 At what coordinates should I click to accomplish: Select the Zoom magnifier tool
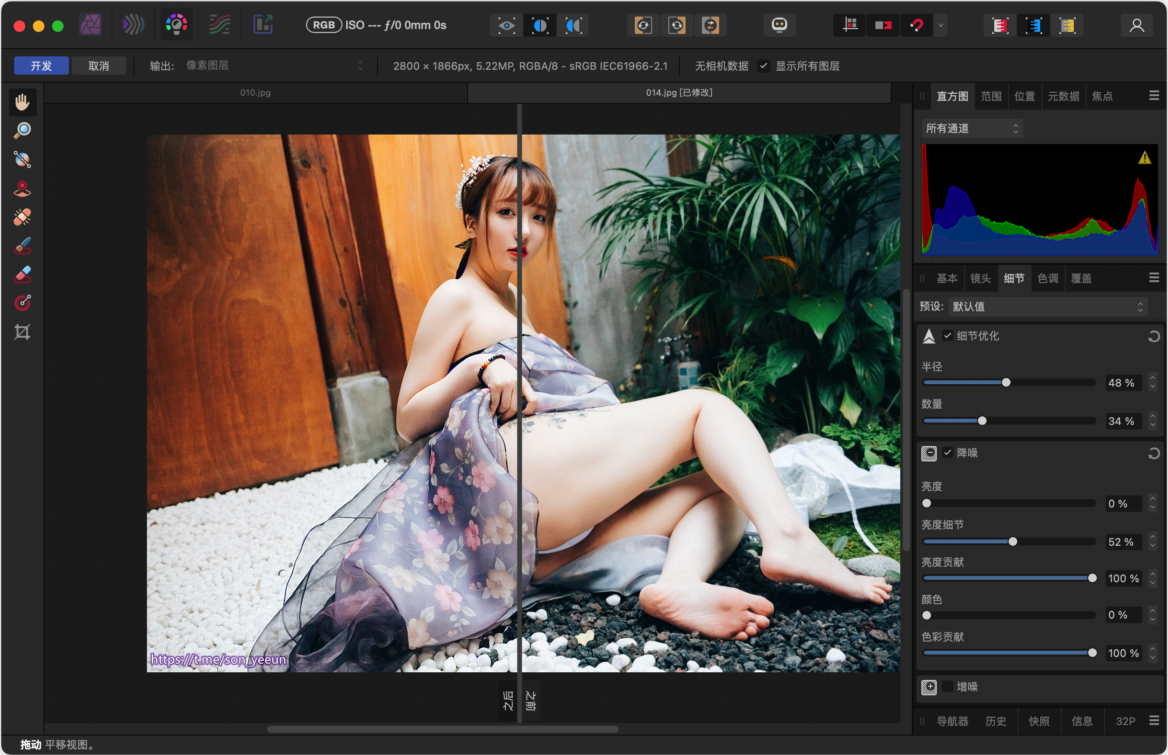click(22, 130)
